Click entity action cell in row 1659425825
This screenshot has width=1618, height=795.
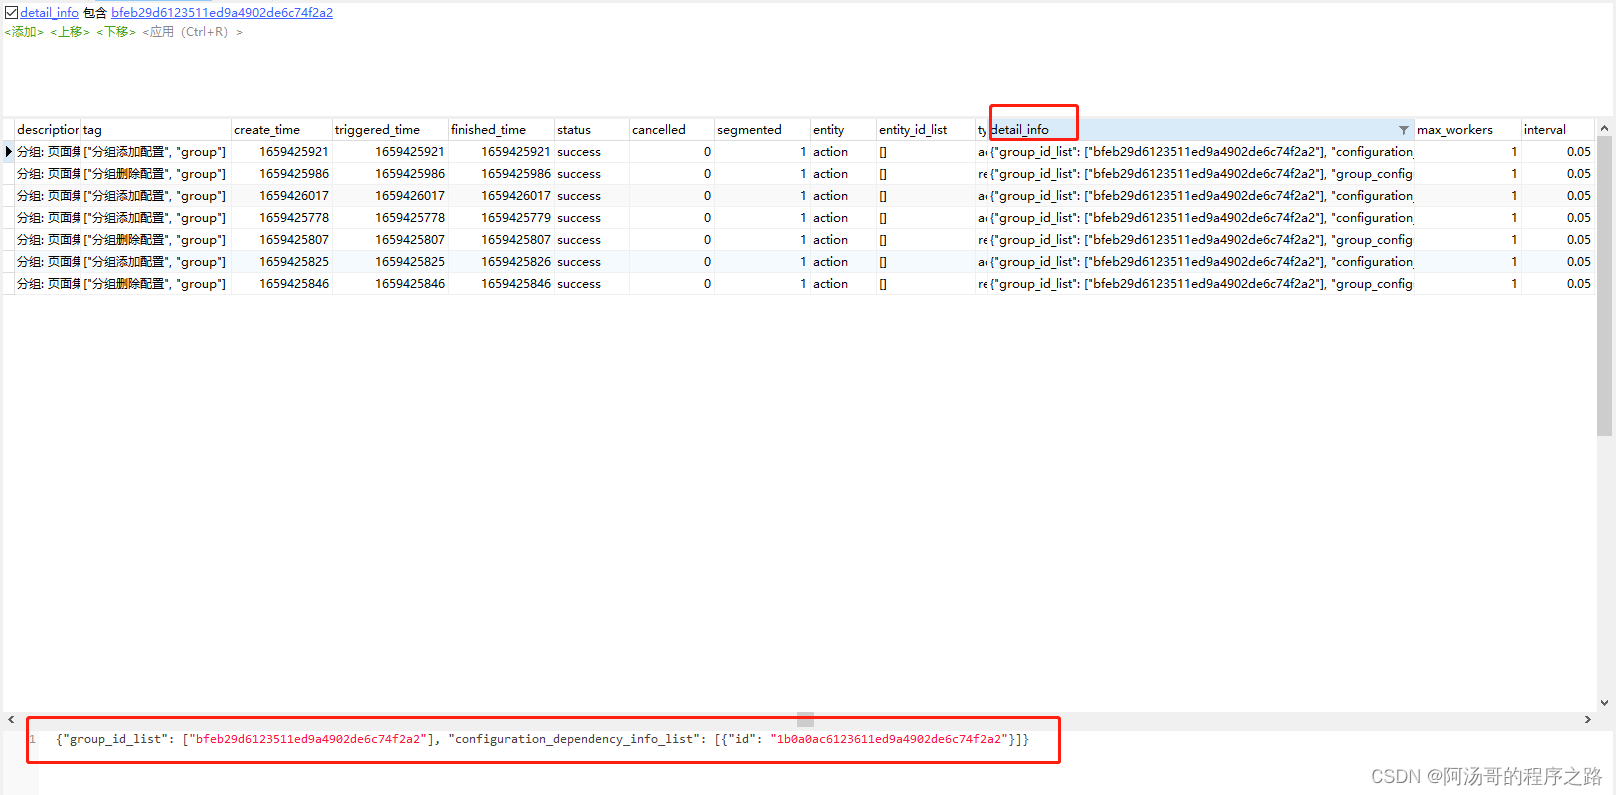coord(843,262)
